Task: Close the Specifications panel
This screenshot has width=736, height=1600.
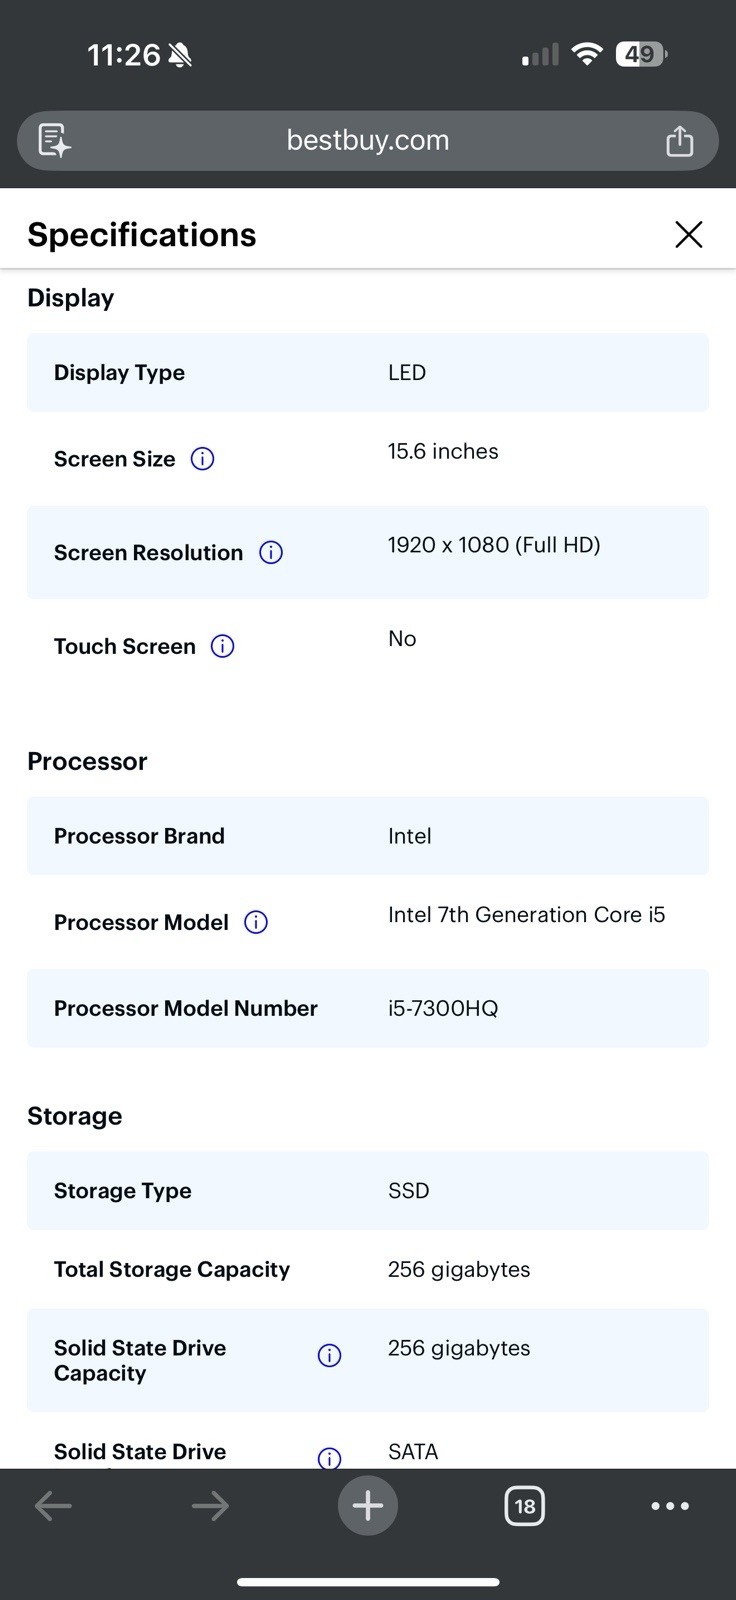Action: pos(689,234)
